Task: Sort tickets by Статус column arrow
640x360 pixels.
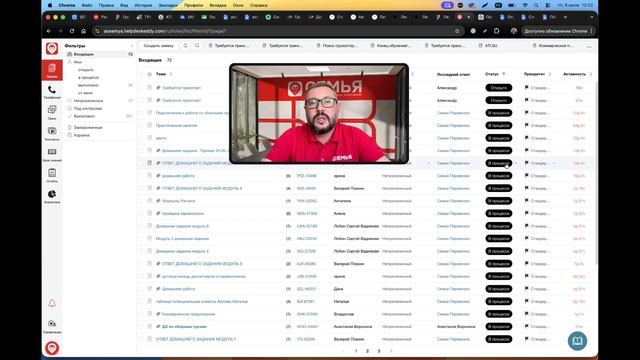Action: coord(504,74)
